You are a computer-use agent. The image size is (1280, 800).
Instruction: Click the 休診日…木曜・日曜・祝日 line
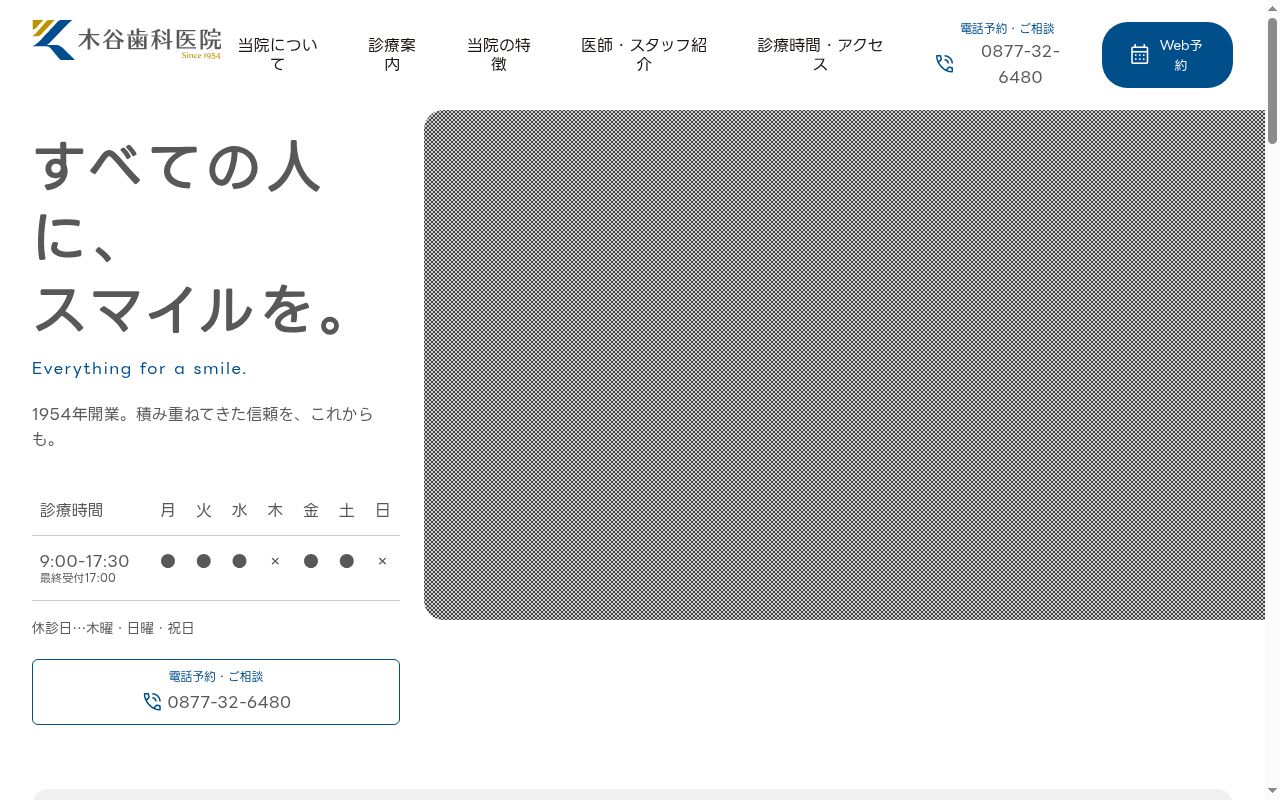[113, 628]
